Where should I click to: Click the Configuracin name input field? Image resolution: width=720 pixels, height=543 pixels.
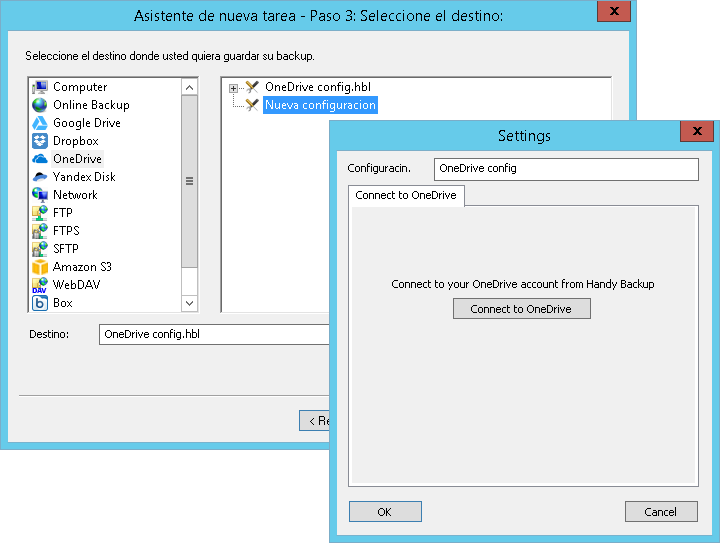(565, 169)
